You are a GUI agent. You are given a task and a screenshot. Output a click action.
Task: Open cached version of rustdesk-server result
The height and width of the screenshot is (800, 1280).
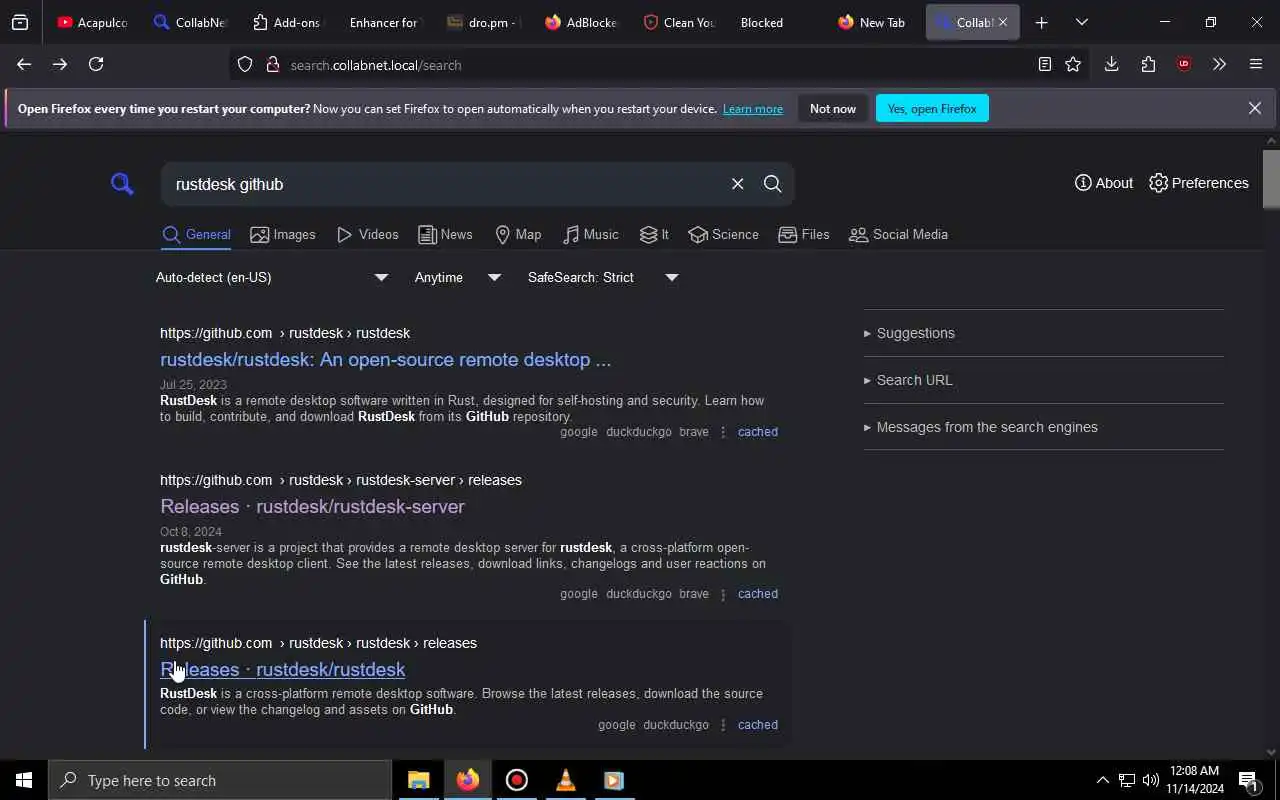pyautogui.click(x=757, y=594)
